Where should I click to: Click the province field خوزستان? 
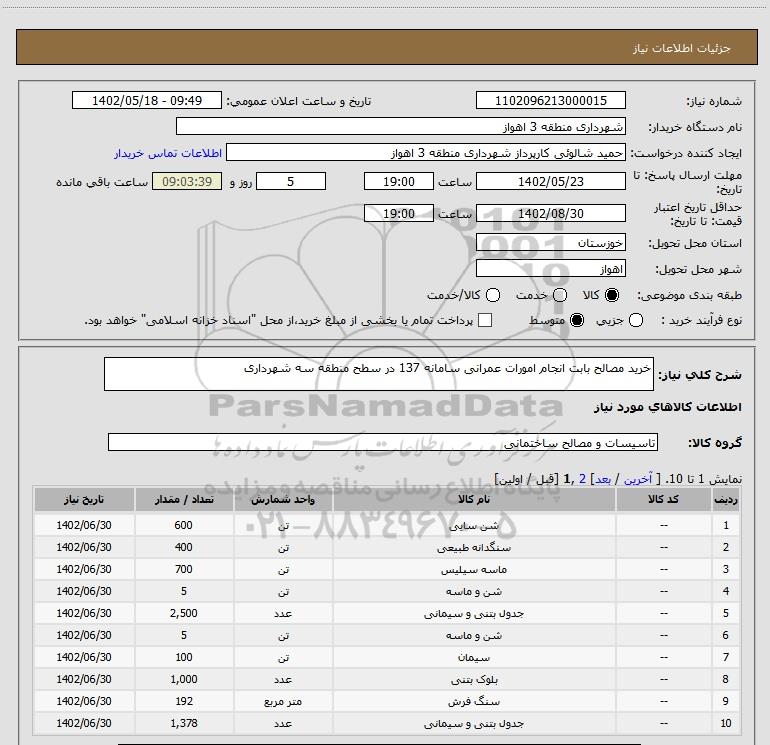(x=550, y=243)
